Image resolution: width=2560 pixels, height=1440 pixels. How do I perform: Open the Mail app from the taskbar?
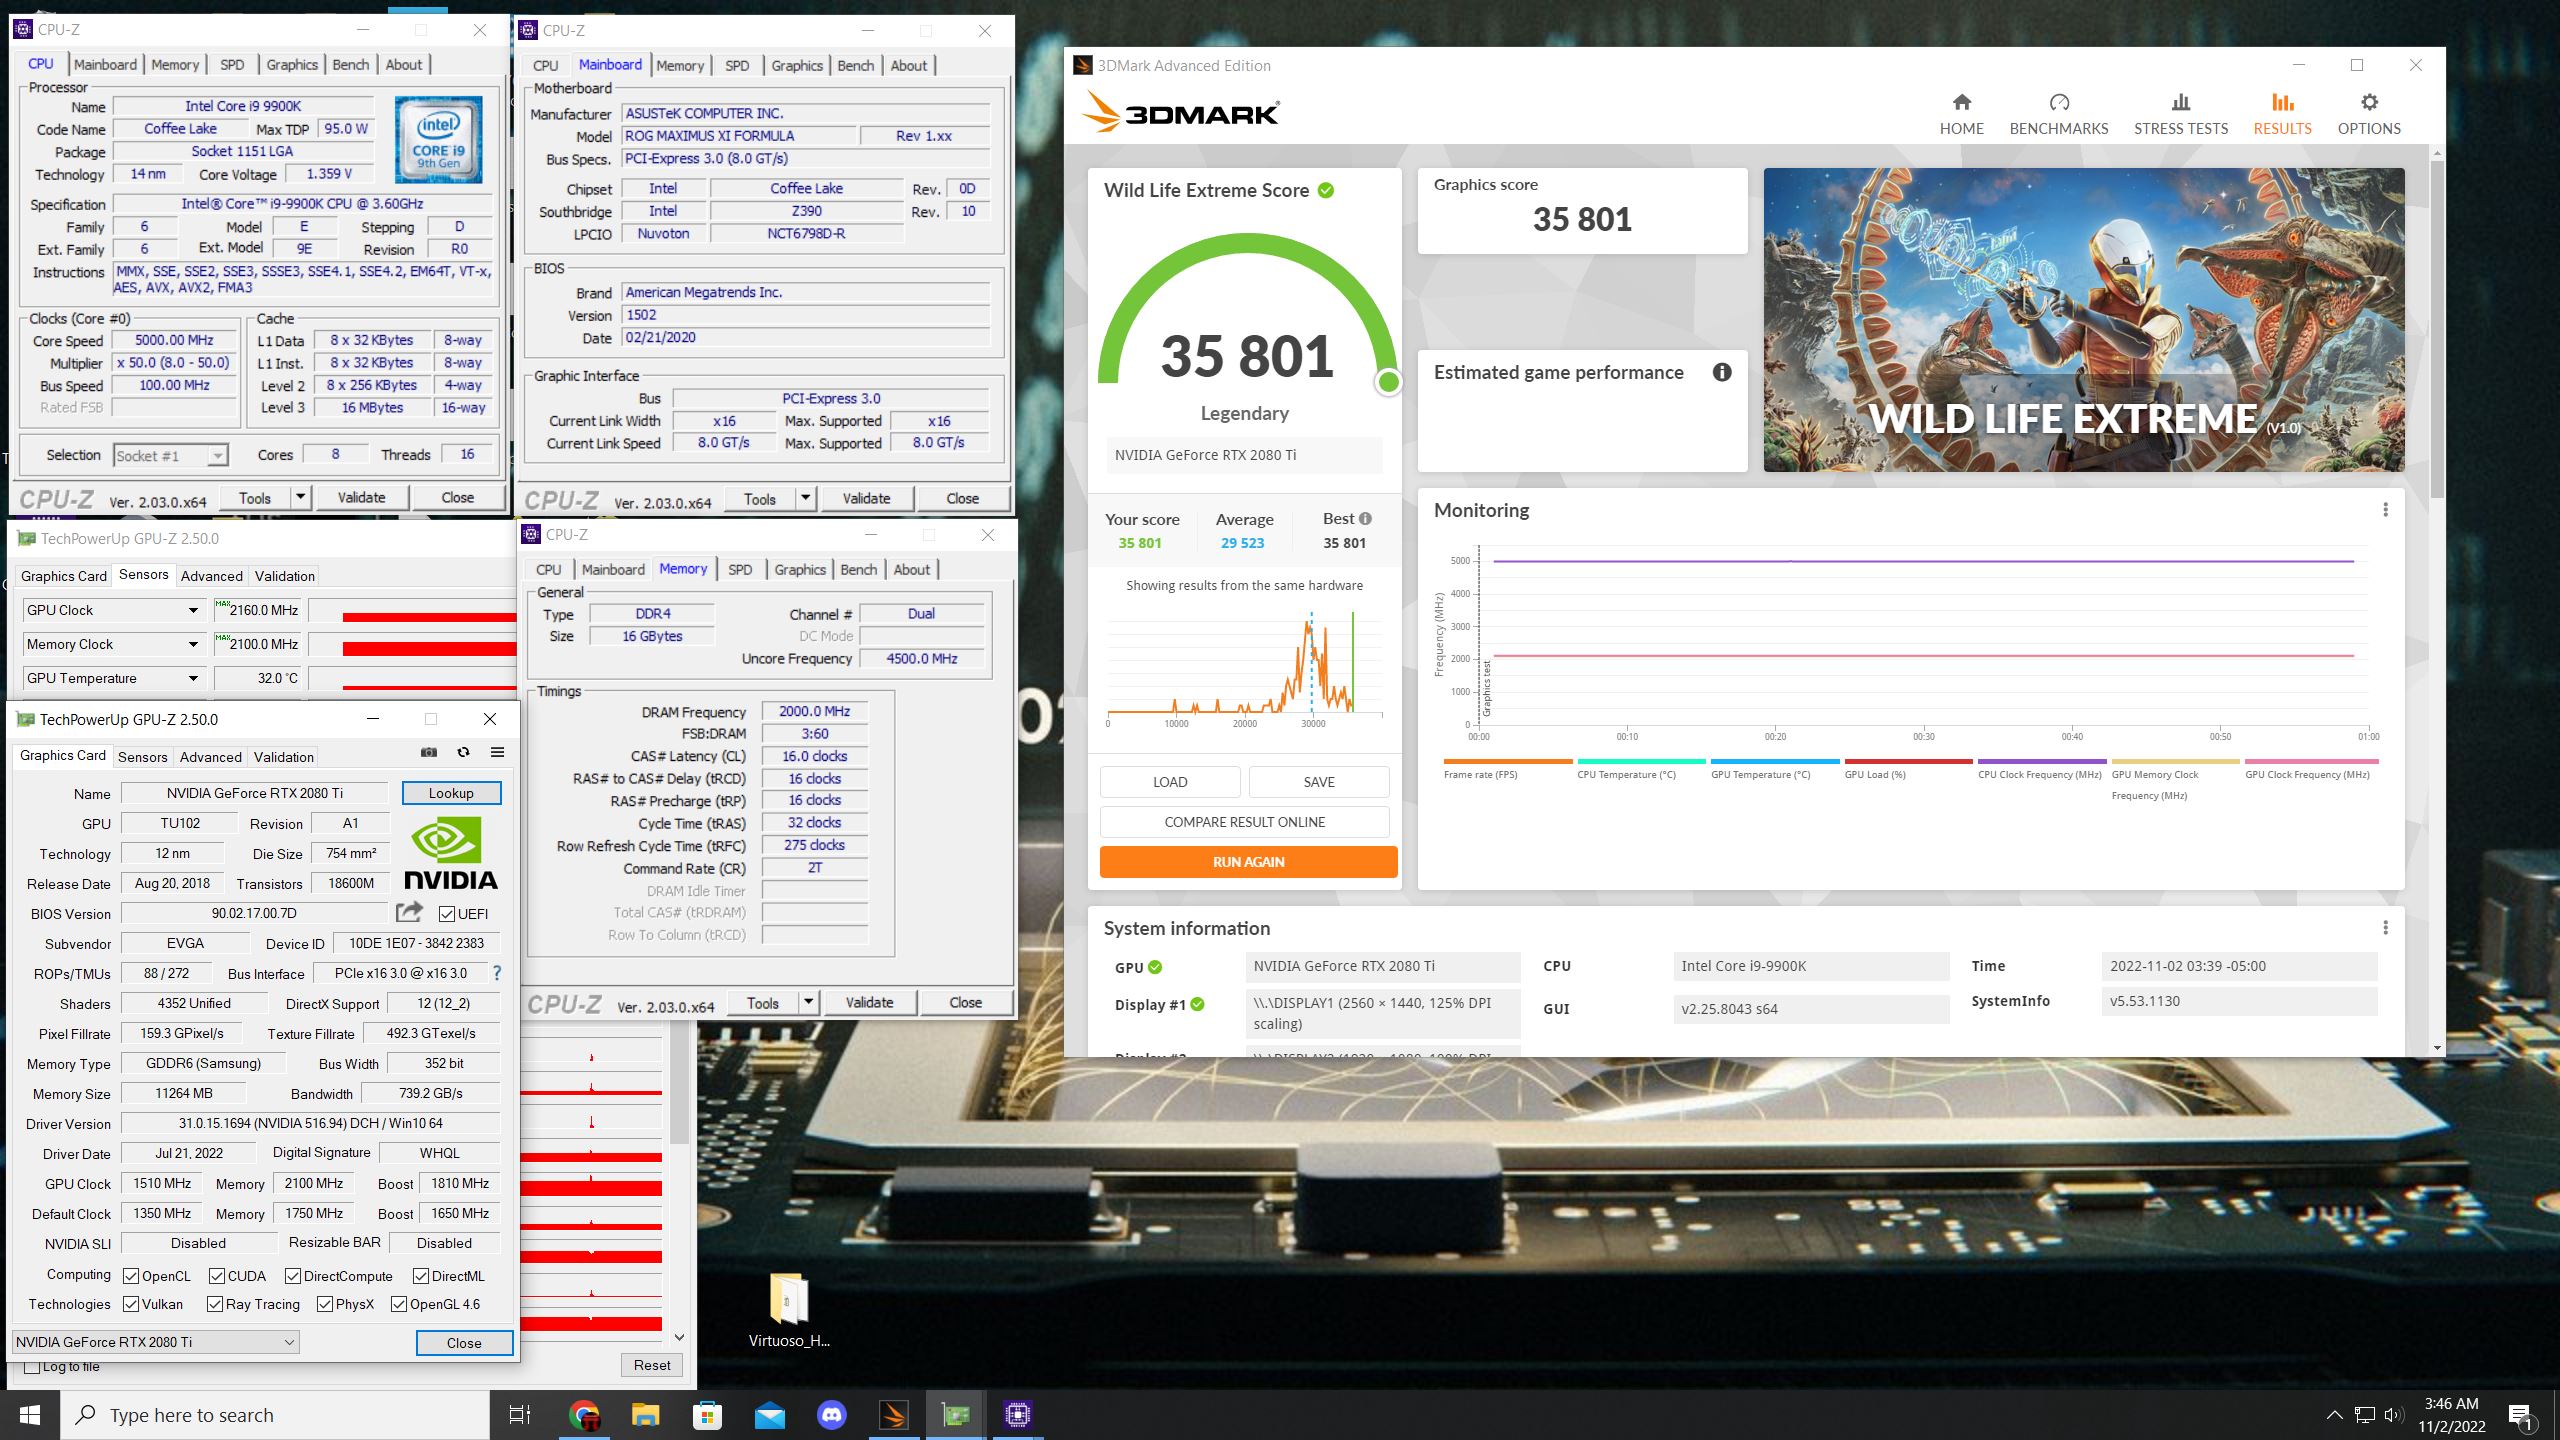point(769,1414)
